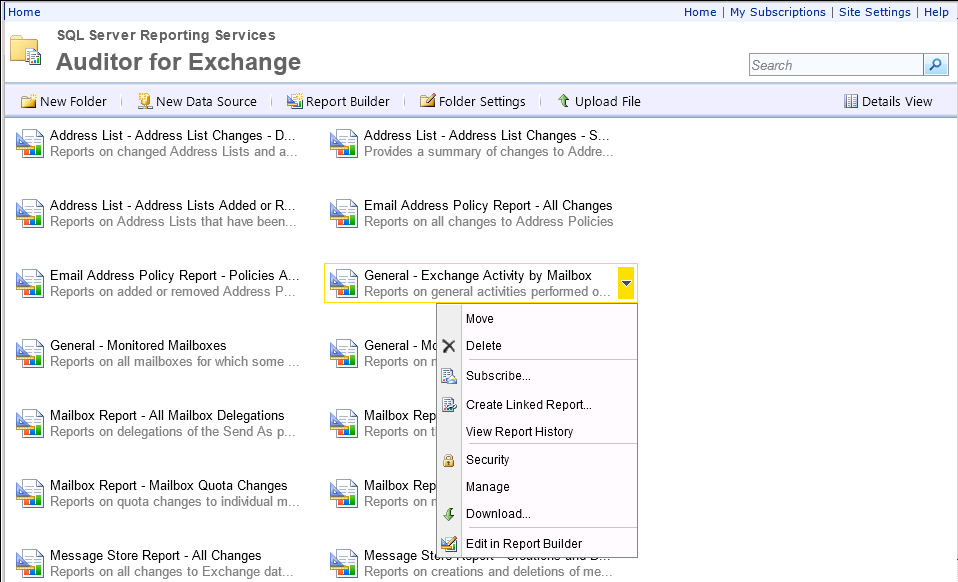
Task: Open the Home breadcrumb link at top left
Action: pos(24,12)
